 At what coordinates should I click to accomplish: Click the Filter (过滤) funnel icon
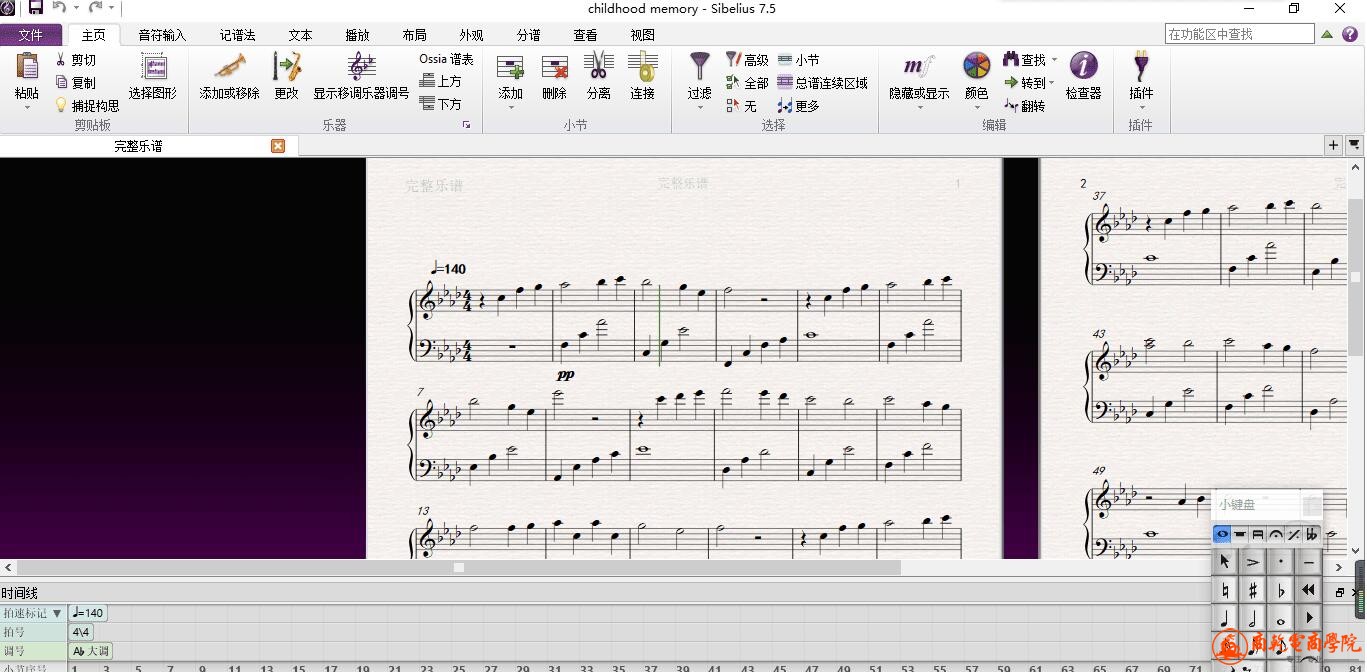(x=700, y=66)
